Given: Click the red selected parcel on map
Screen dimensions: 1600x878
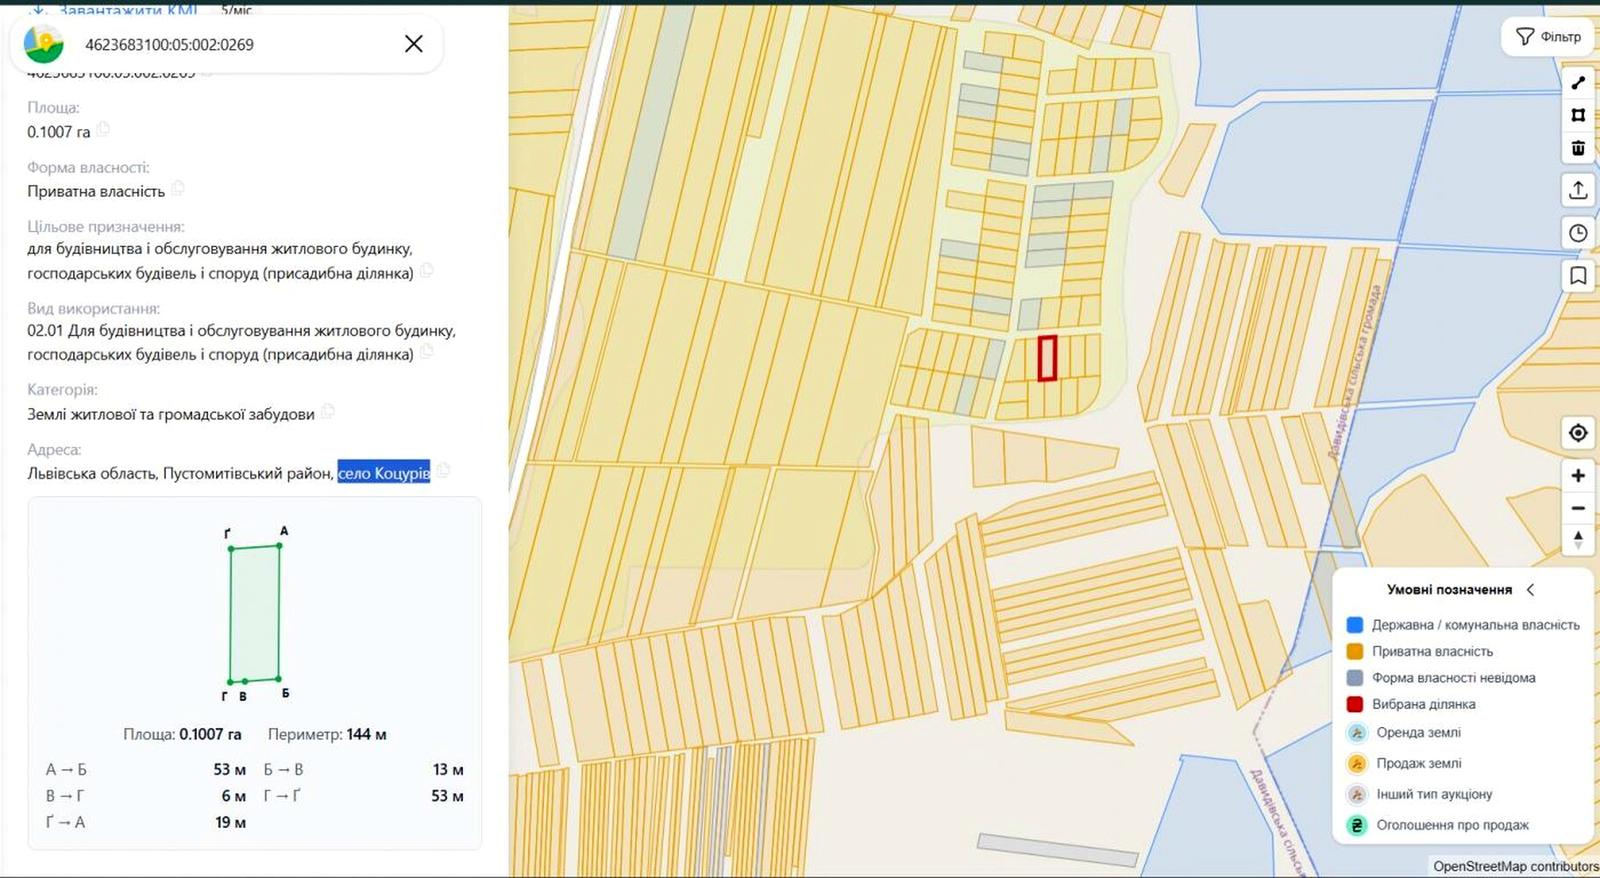Looking at the screenshot, I should click(x=1047, y=358).
